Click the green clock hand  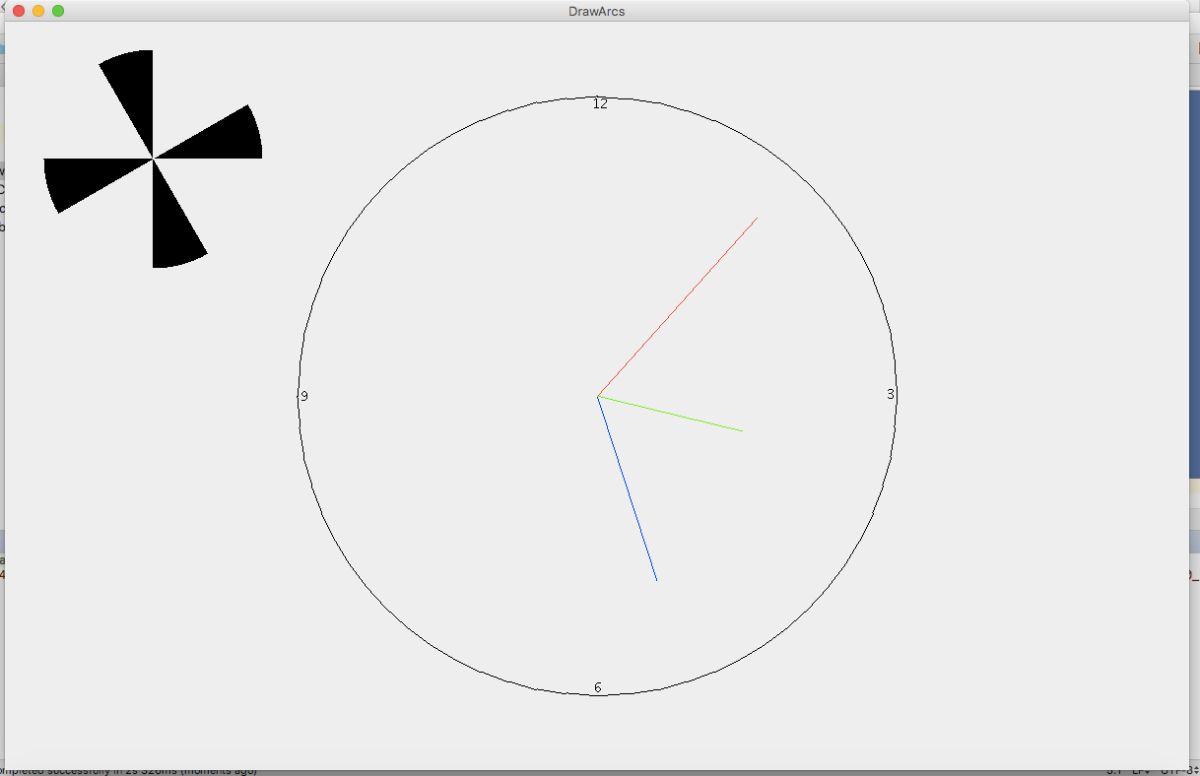pyautogui.click(x=670, y=414)
